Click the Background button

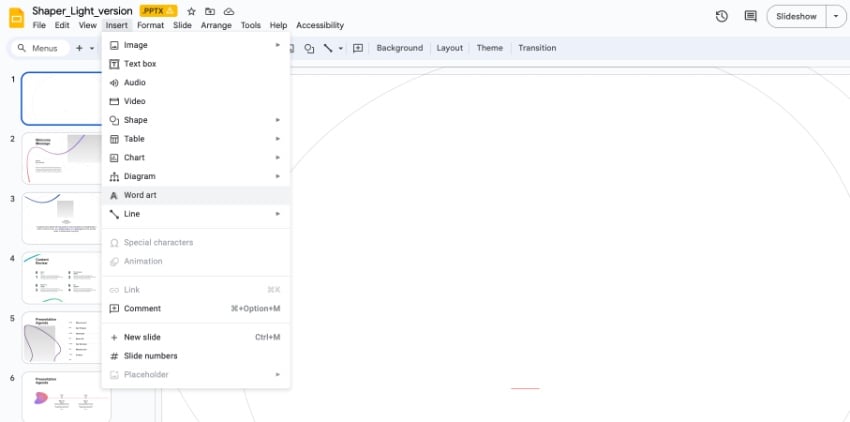point(399,48)
